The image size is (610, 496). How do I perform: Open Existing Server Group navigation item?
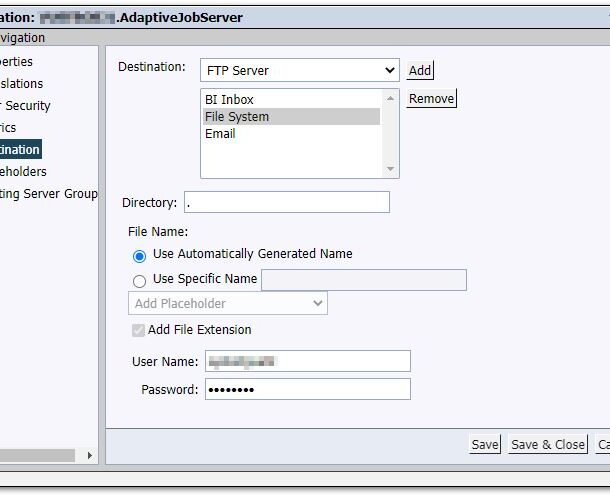(x=49, y=194)
